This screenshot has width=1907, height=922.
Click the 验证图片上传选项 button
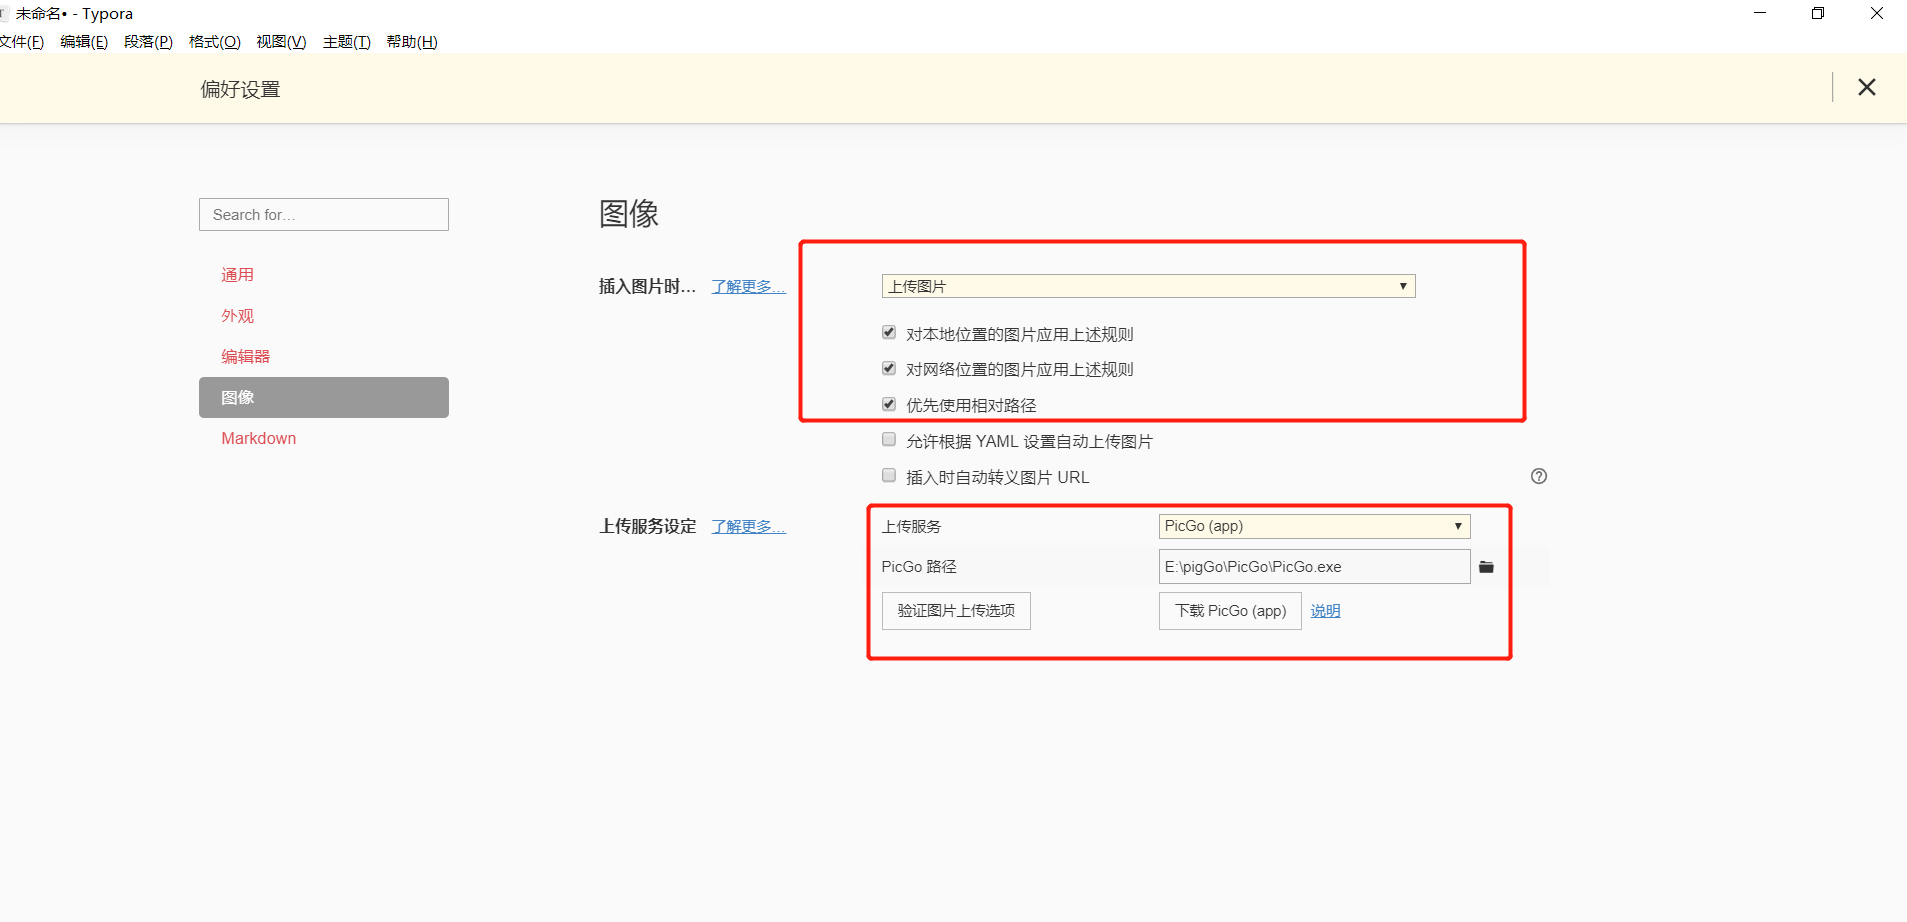(955, 610)
